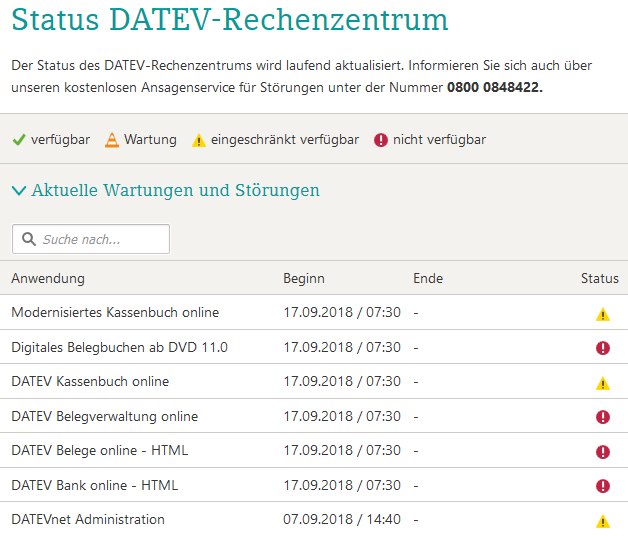This screenshot has width=628, height=540.
Task: Sort by the Ende column header
Action: pos(428,278)
